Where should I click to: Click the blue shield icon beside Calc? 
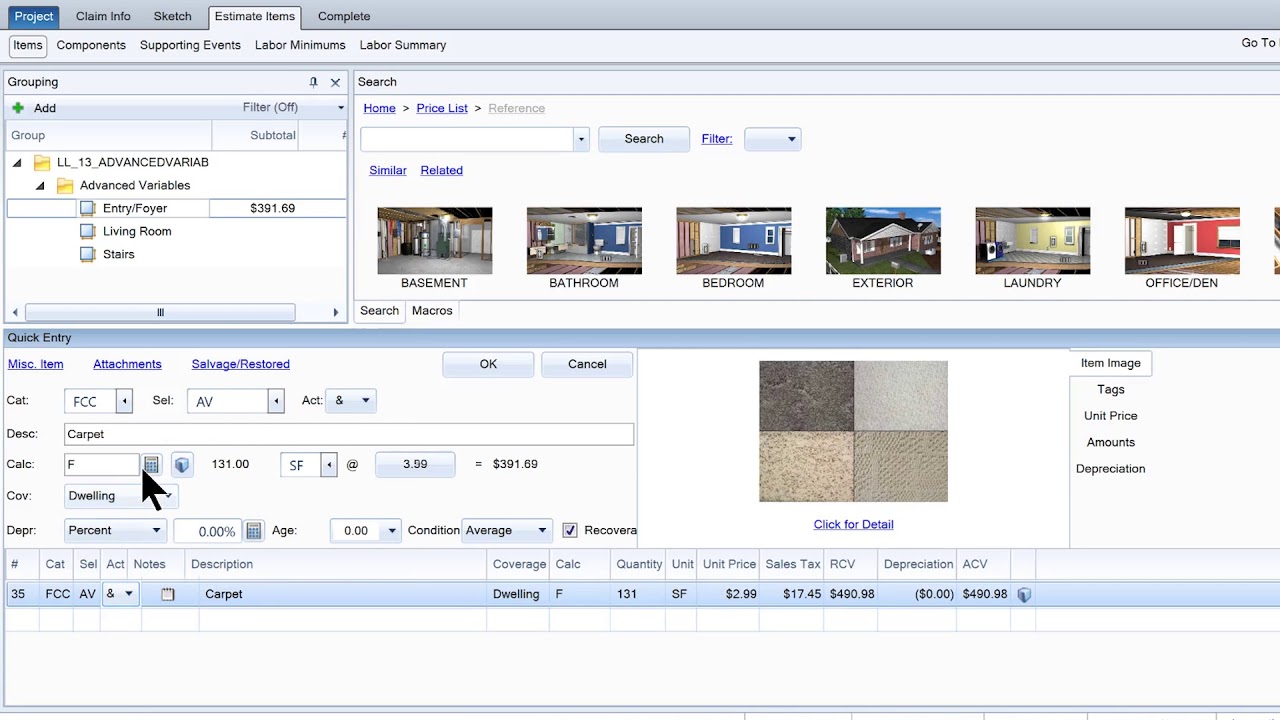point(181,465)
